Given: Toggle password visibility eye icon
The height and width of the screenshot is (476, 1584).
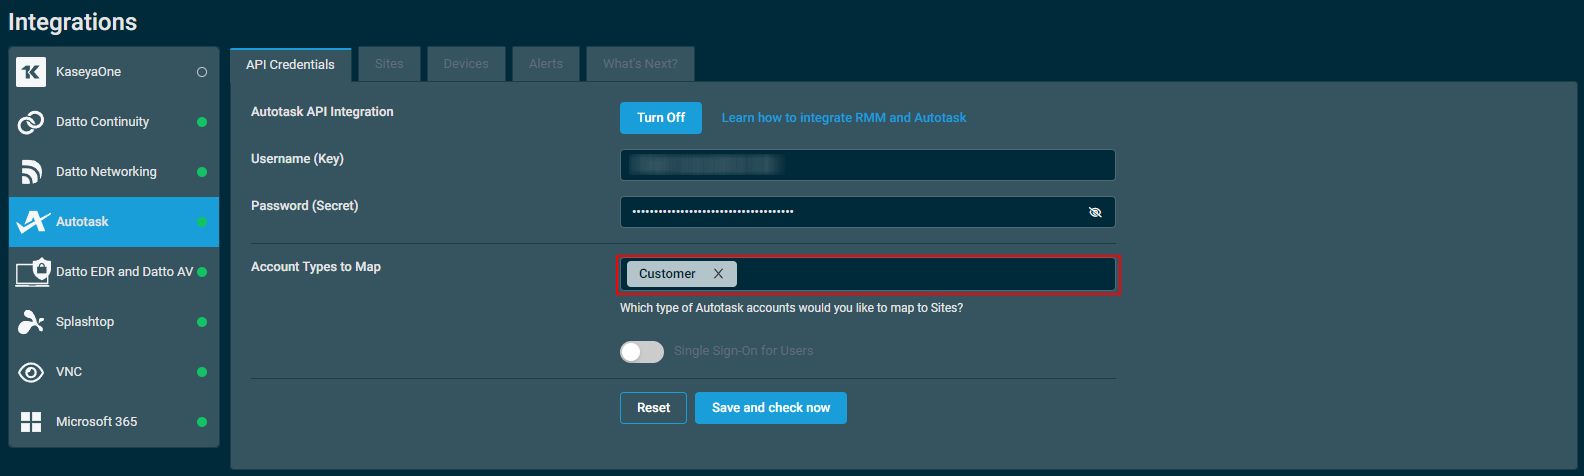Looking at the screenshot, I should click(x=1095, y=212).
